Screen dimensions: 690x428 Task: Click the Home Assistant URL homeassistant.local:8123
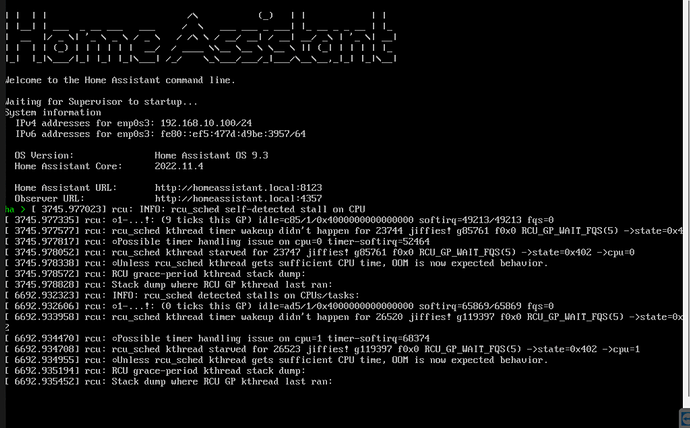(238, 188)
